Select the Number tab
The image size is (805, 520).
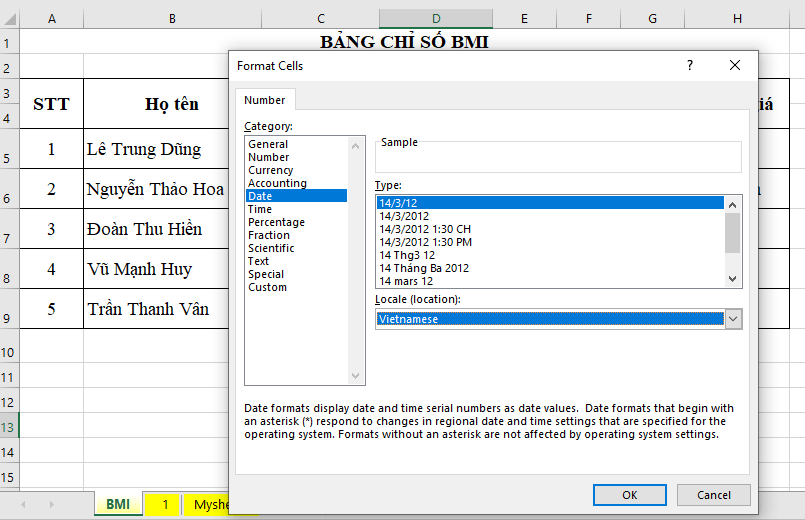pos(265,100)
